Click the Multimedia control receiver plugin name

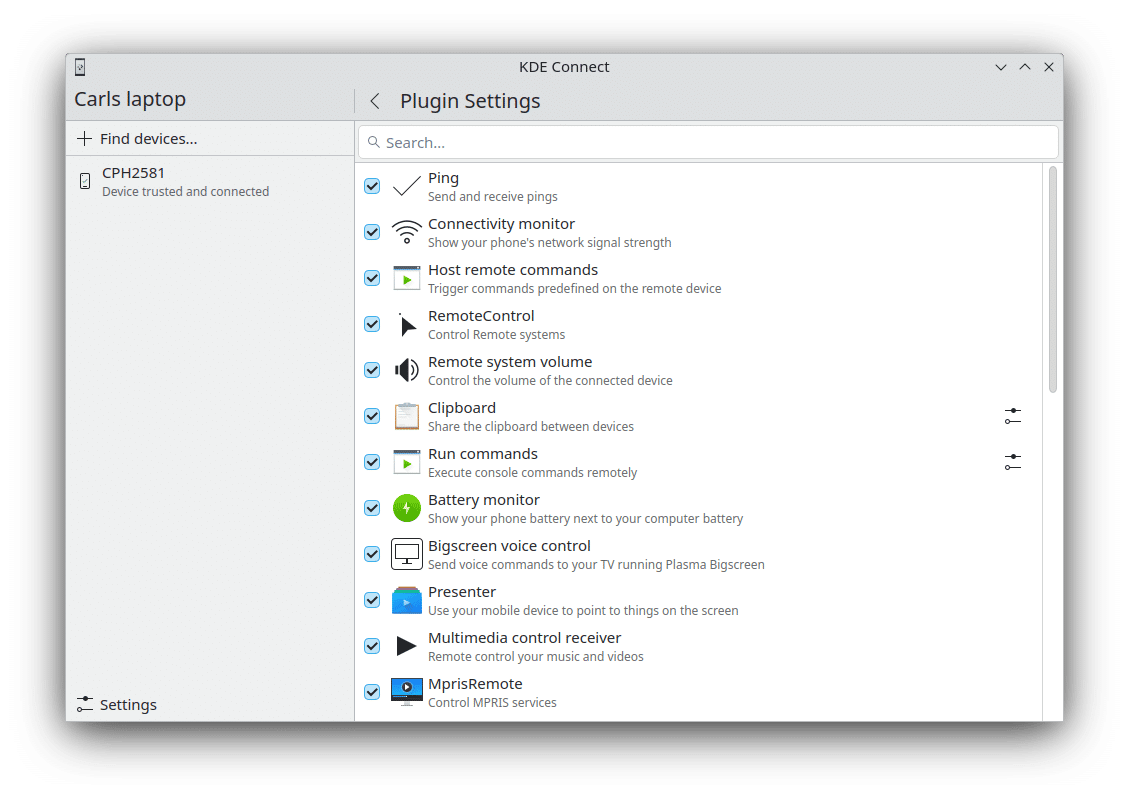click(524, 637)
